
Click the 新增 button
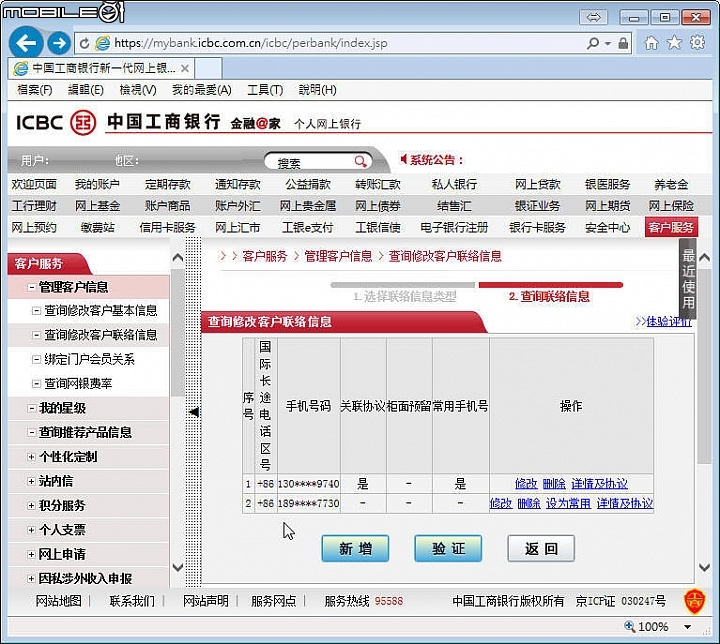(355, 548)
